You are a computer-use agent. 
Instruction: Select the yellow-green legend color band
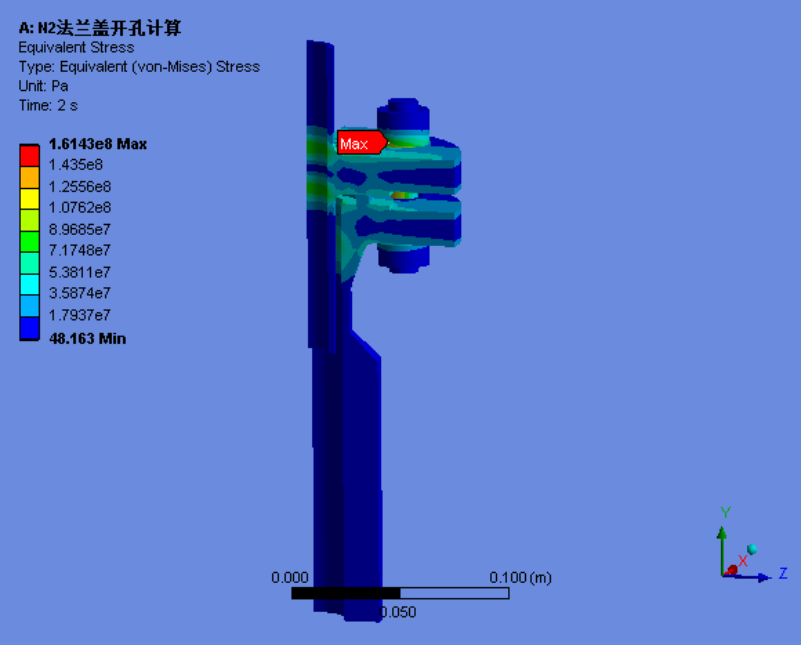tap(30, 220)
